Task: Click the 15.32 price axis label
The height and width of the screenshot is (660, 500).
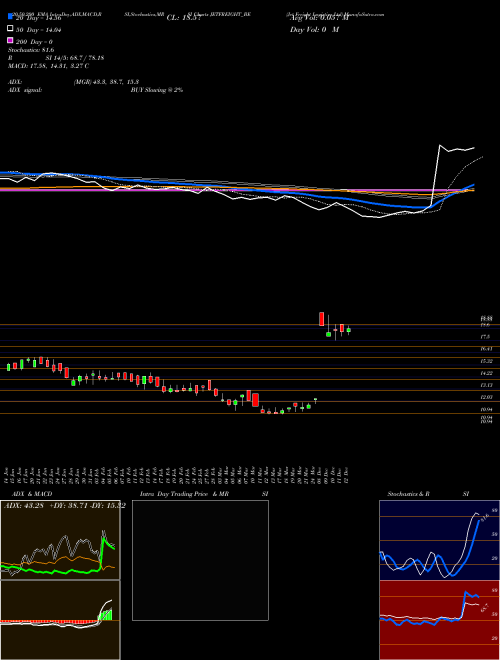Action: pos(487,361)
